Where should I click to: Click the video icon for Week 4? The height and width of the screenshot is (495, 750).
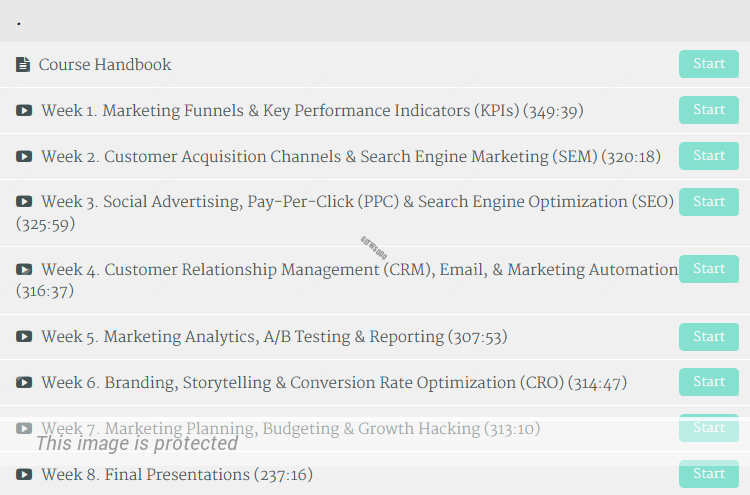click(x=24, y=270)
